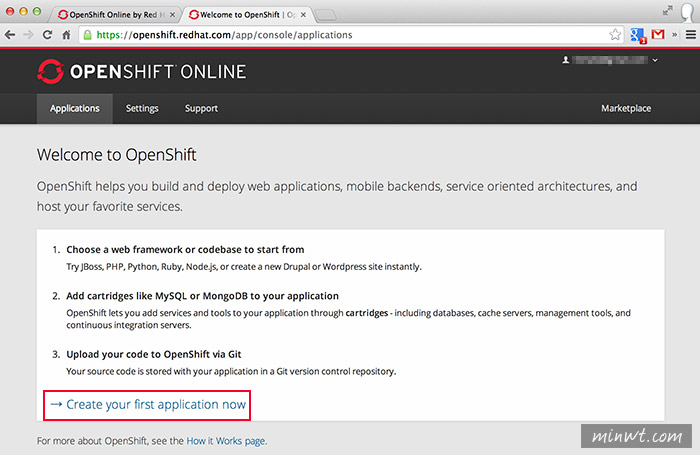Click the Welcome to OpenShift heading

117,155
